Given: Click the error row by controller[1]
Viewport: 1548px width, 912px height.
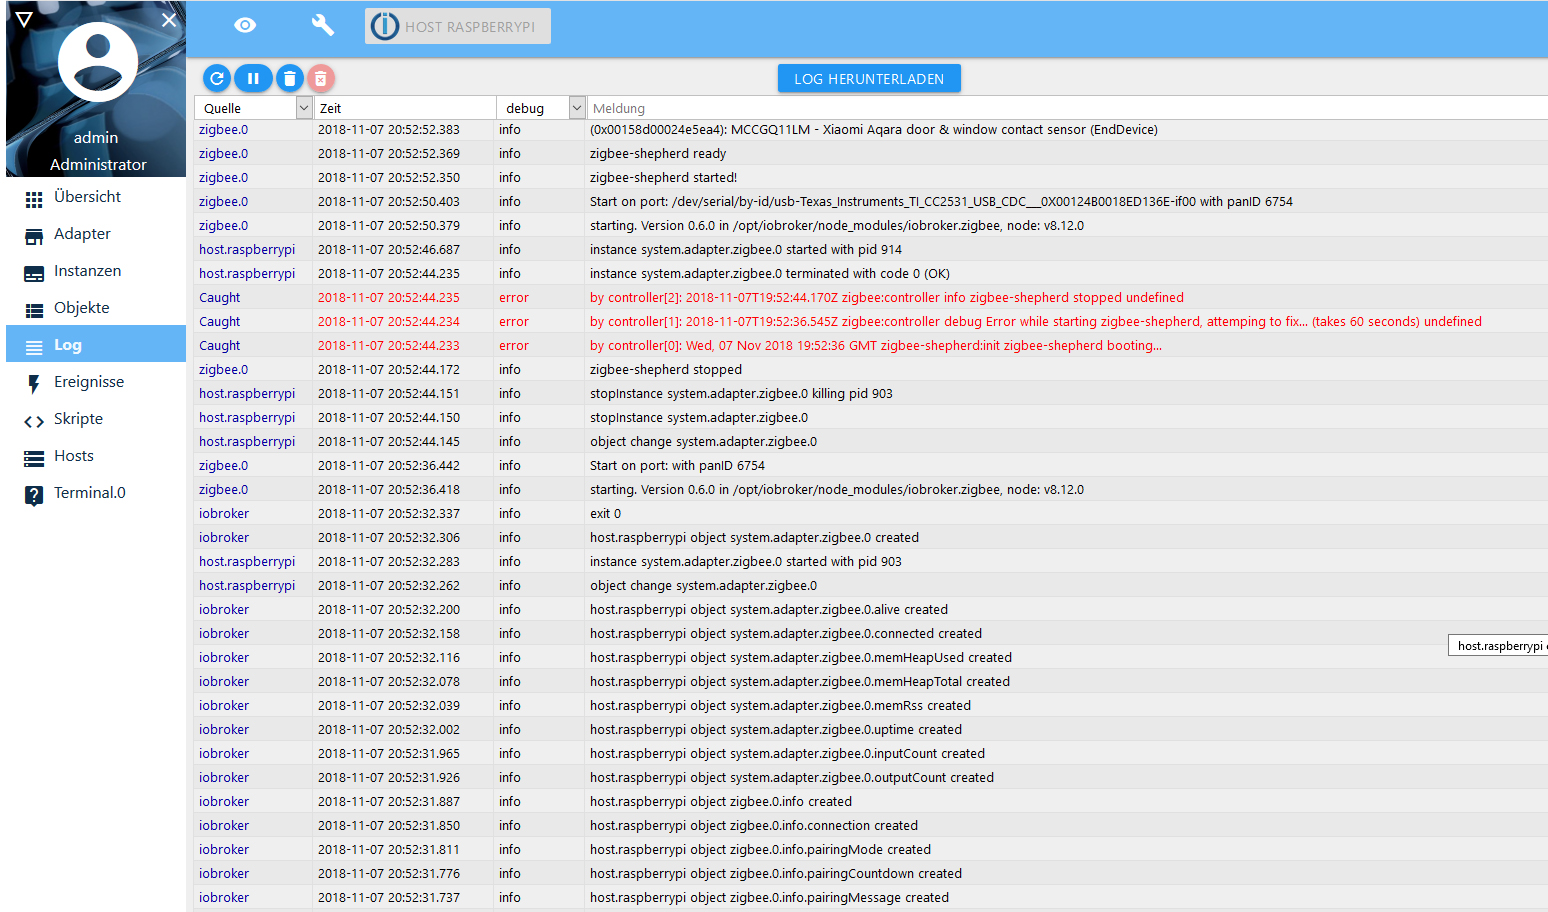Looking at the screenshot, I should [871, 321].
